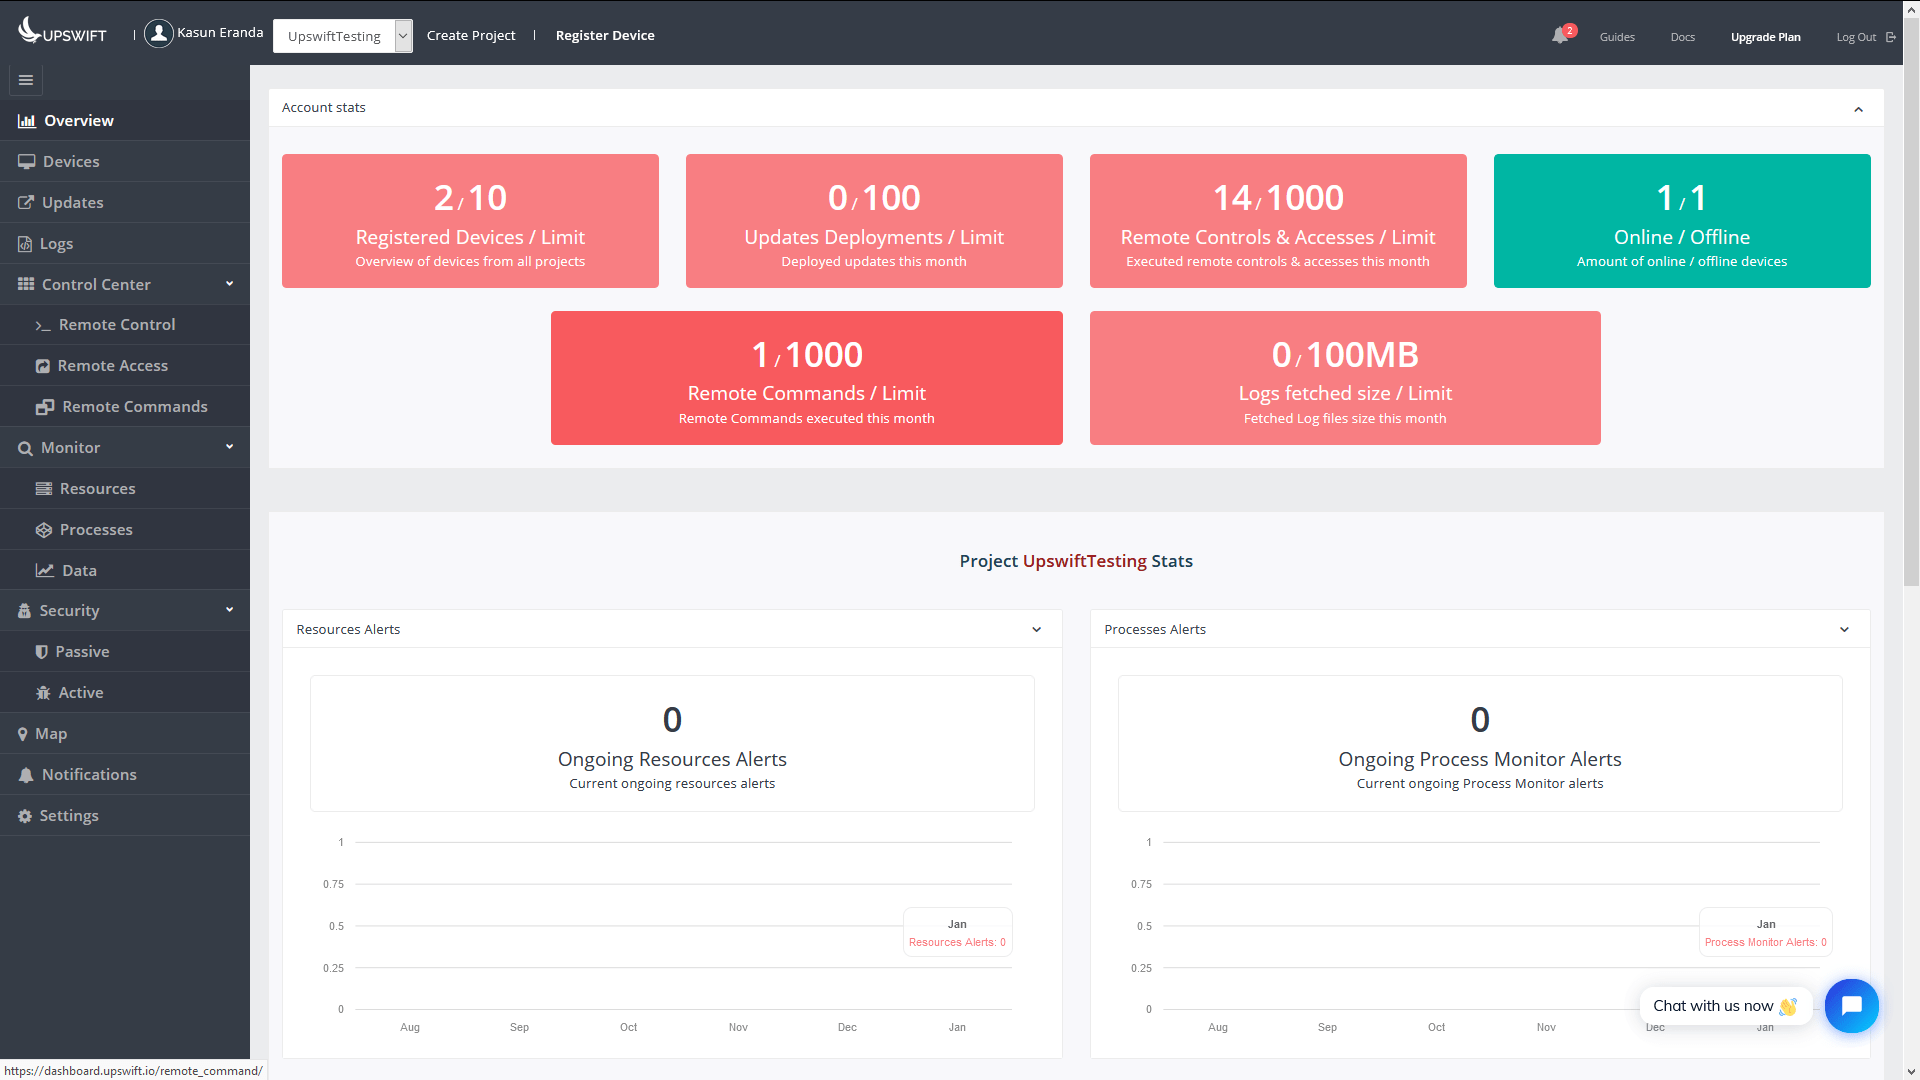The width and height of the screenshot is (1920, 1080).
Task: Click Register Device link
Action: [x=605, y=36]
